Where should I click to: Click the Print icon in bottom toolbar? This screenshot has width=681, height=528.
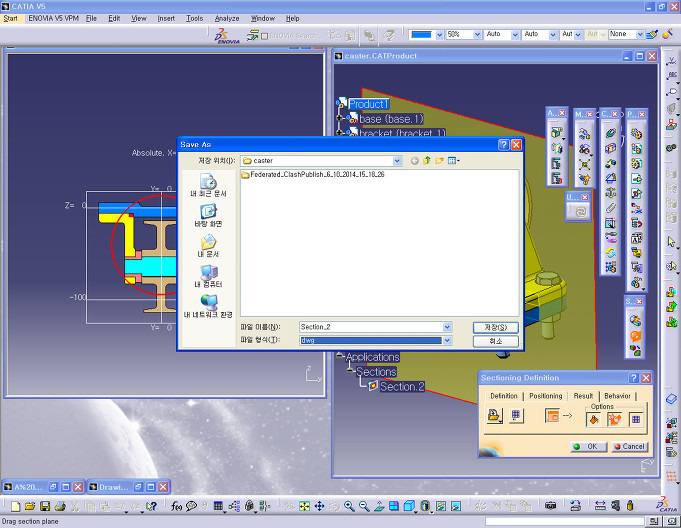click(x=60, y=506)
